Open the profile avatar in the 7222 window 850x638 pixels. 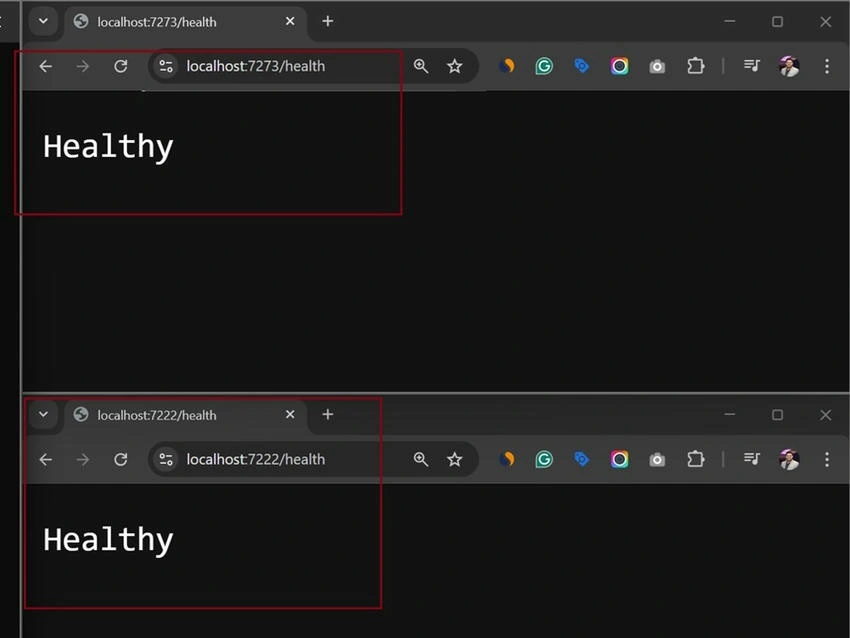click(x=789, y=460)
